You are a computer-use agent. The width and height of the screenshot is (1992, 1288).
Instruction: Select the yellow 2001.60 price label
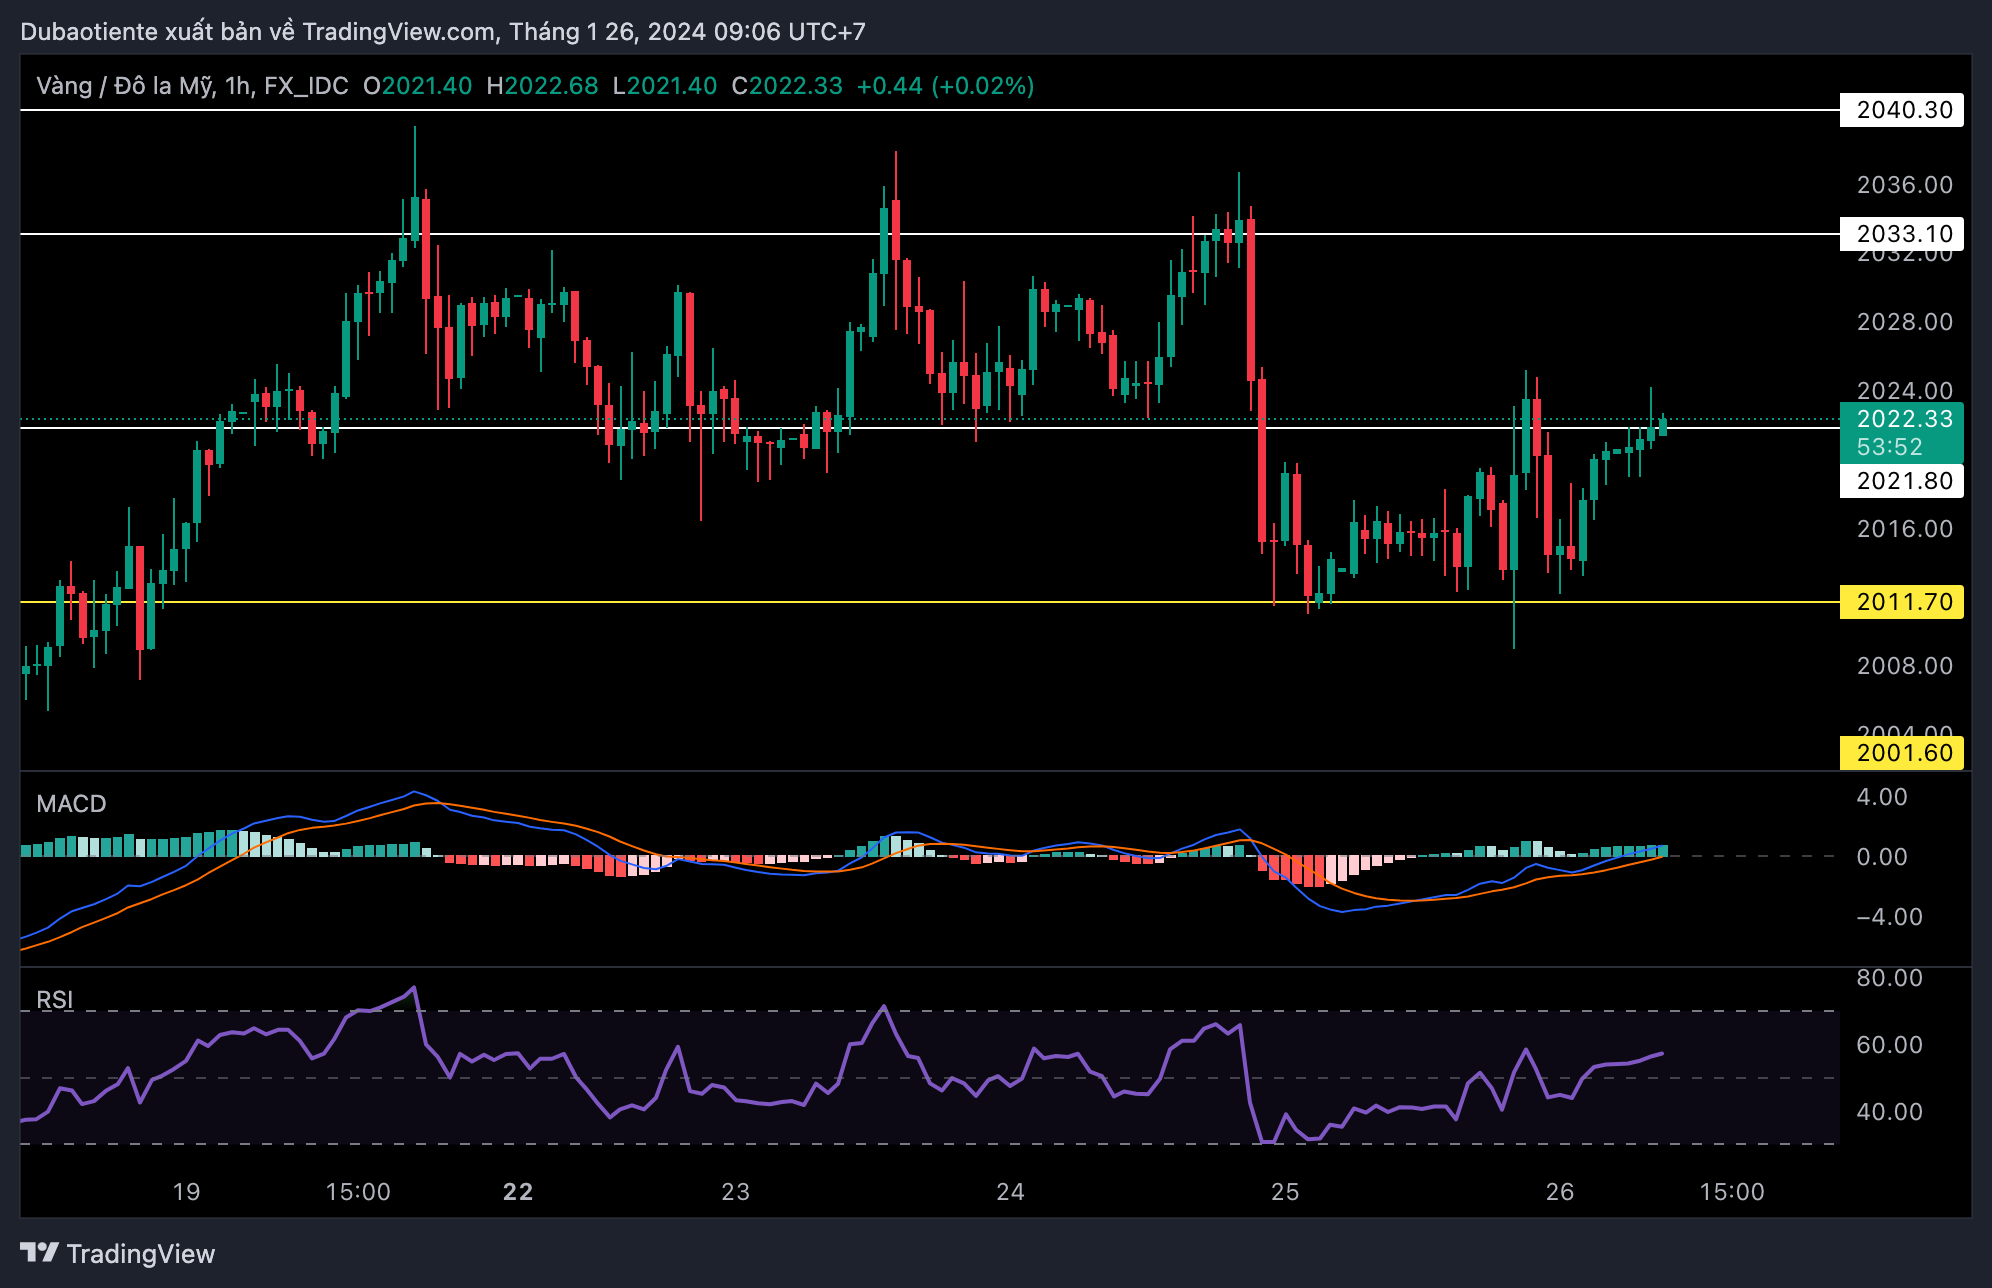(1902, 753)
